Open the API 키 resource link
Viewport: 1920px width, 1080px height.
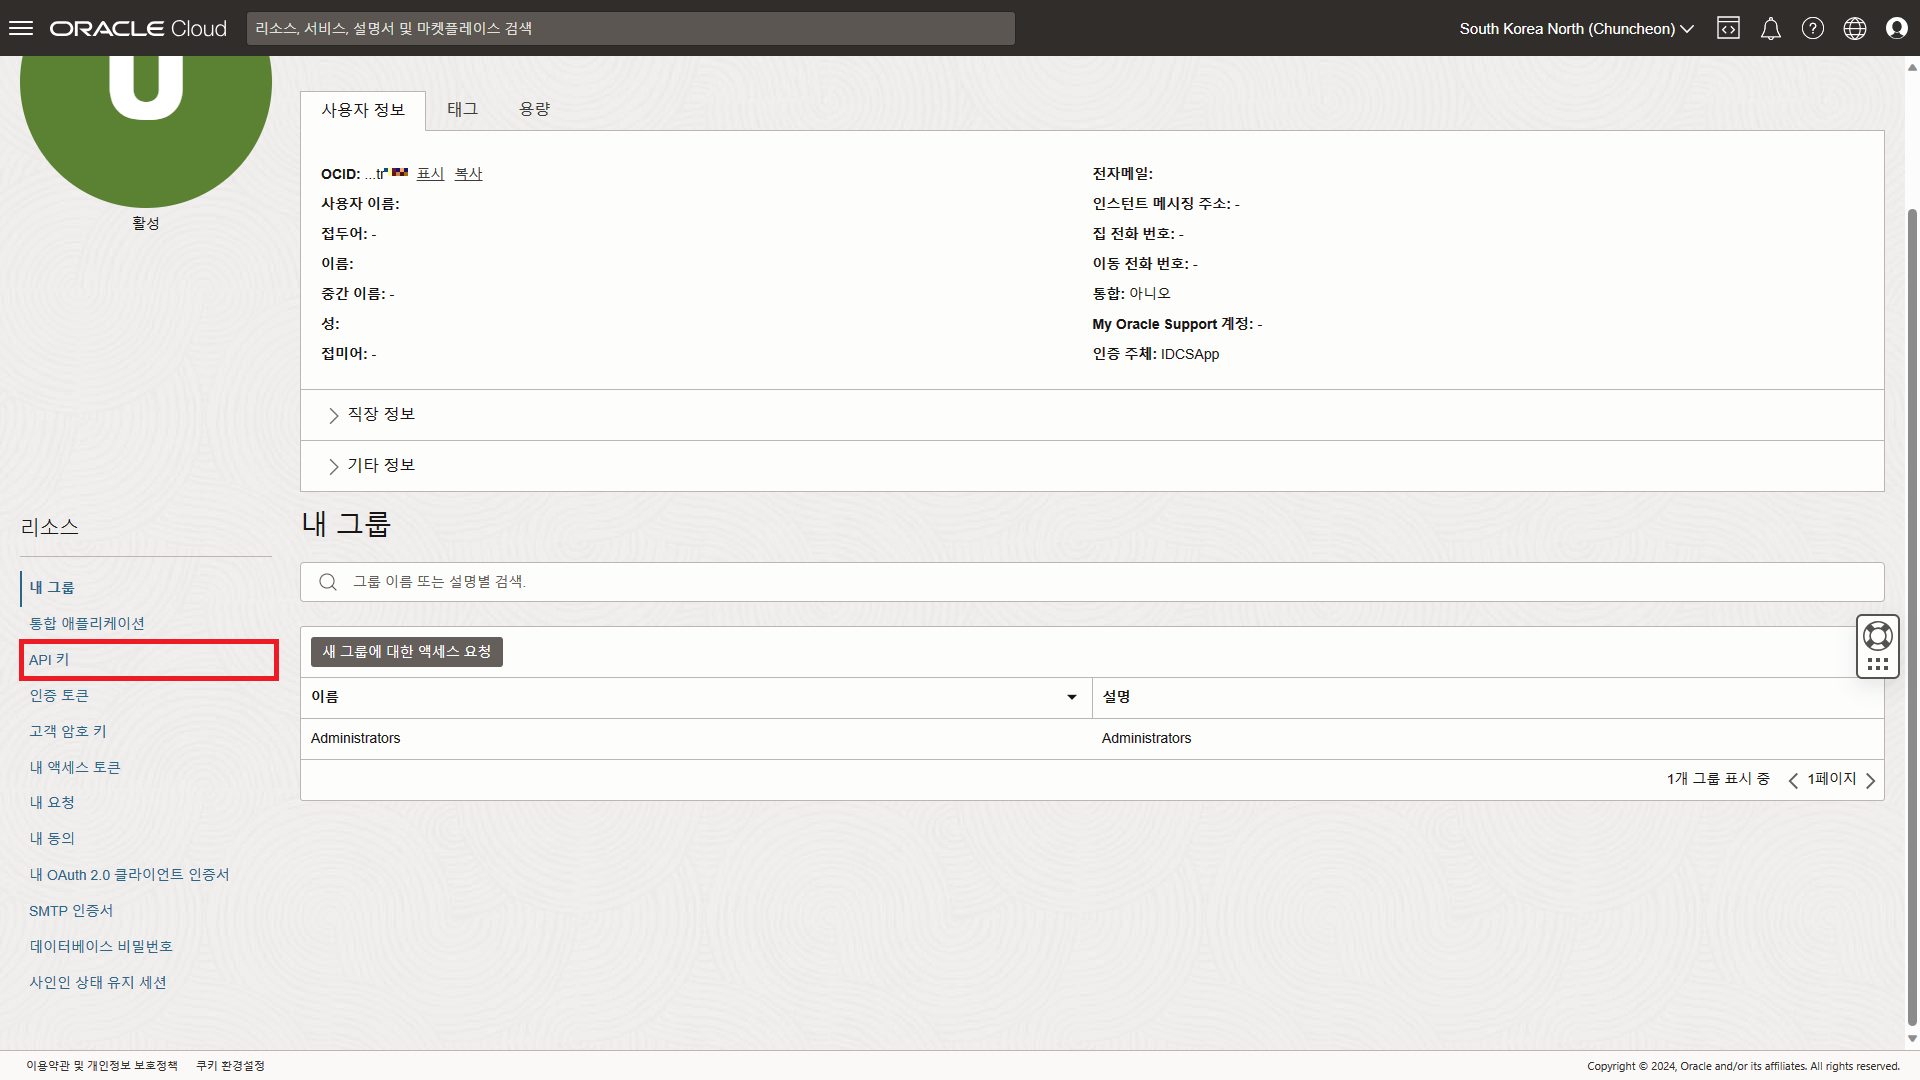(50, 660)
